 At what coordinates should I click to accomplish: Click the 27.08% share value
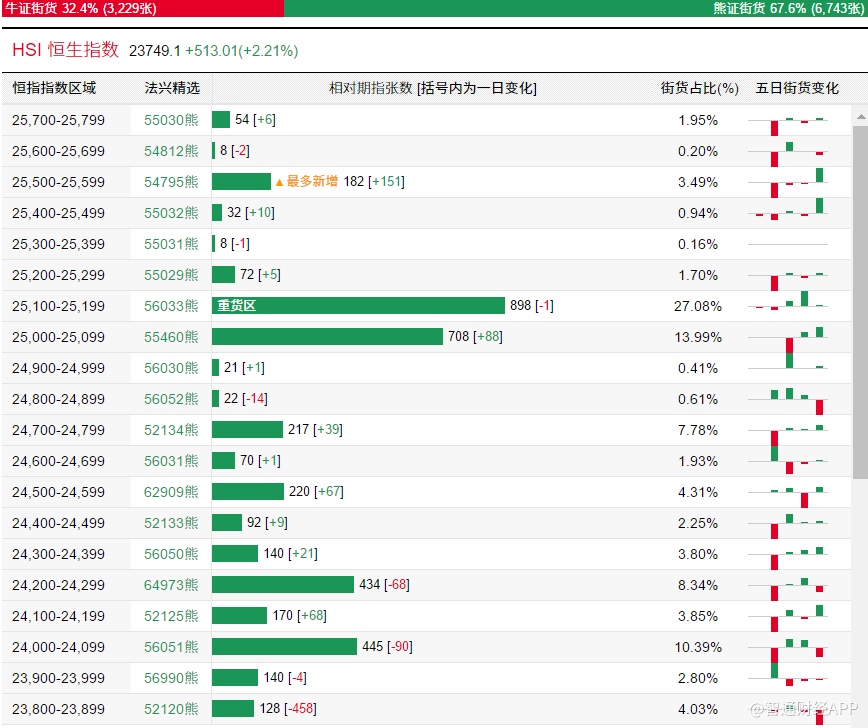[698, 306]
